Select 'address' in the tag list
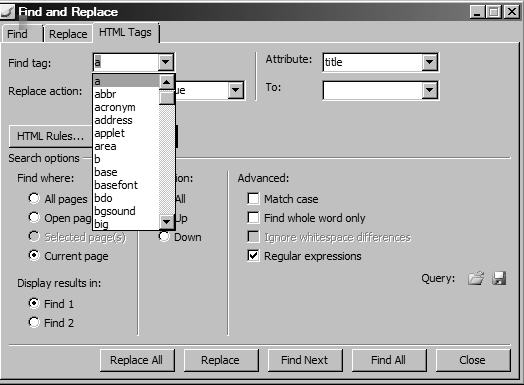The width and height of the screenshot is (524, 385). tap(126, 120)
